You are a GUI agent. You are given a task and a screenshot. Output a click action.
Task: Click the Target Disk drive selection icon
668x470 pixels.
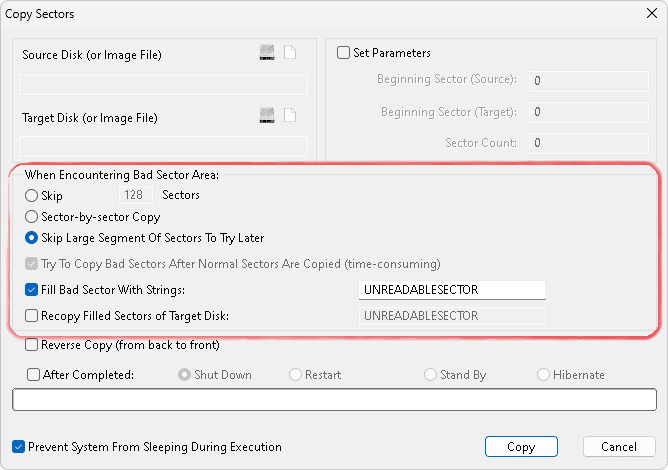point(267,116)
